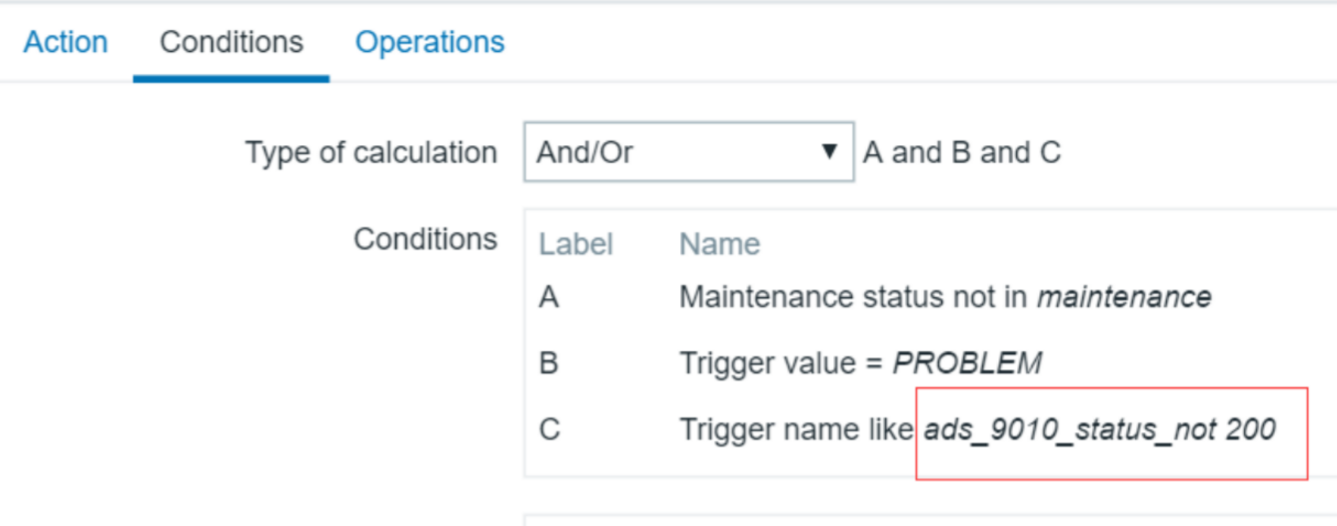Click the 'Type of calculation' label
The image size is (1337, 526).
click(x=370, y=152)
